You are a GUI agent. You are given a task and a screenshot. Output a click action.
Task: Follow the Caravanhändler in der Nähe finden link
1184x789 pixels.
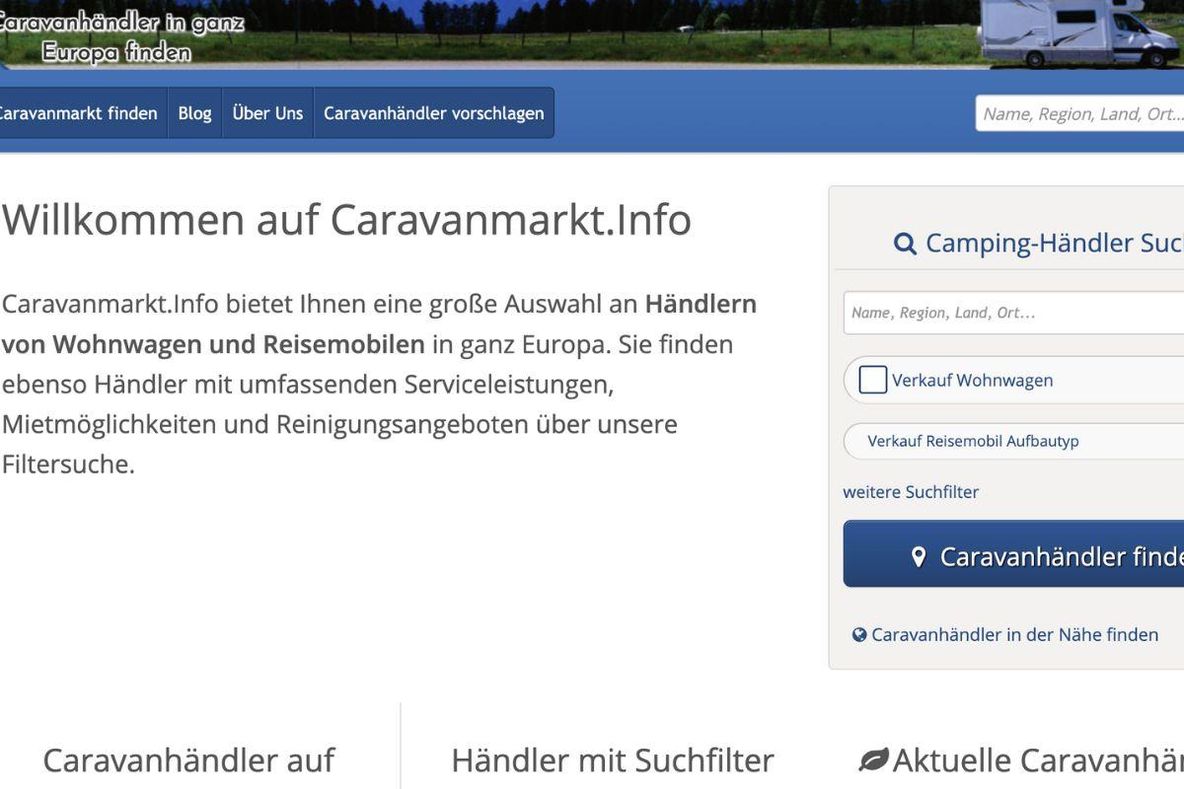point(1014,635)
